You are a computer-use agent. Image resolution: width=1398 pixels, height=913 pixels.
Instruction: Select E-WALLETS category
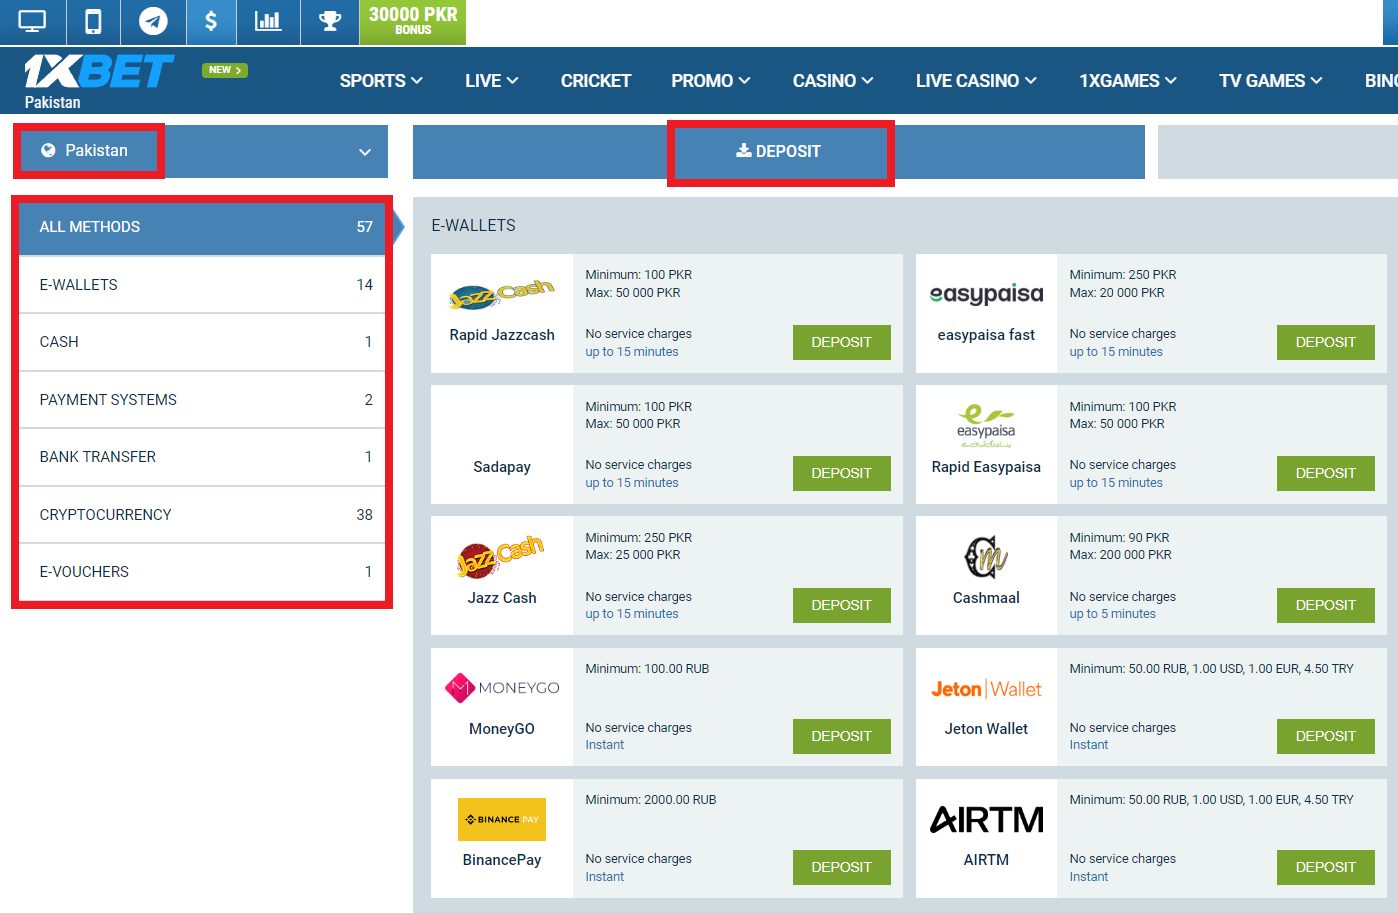click(x=202, y=285)
